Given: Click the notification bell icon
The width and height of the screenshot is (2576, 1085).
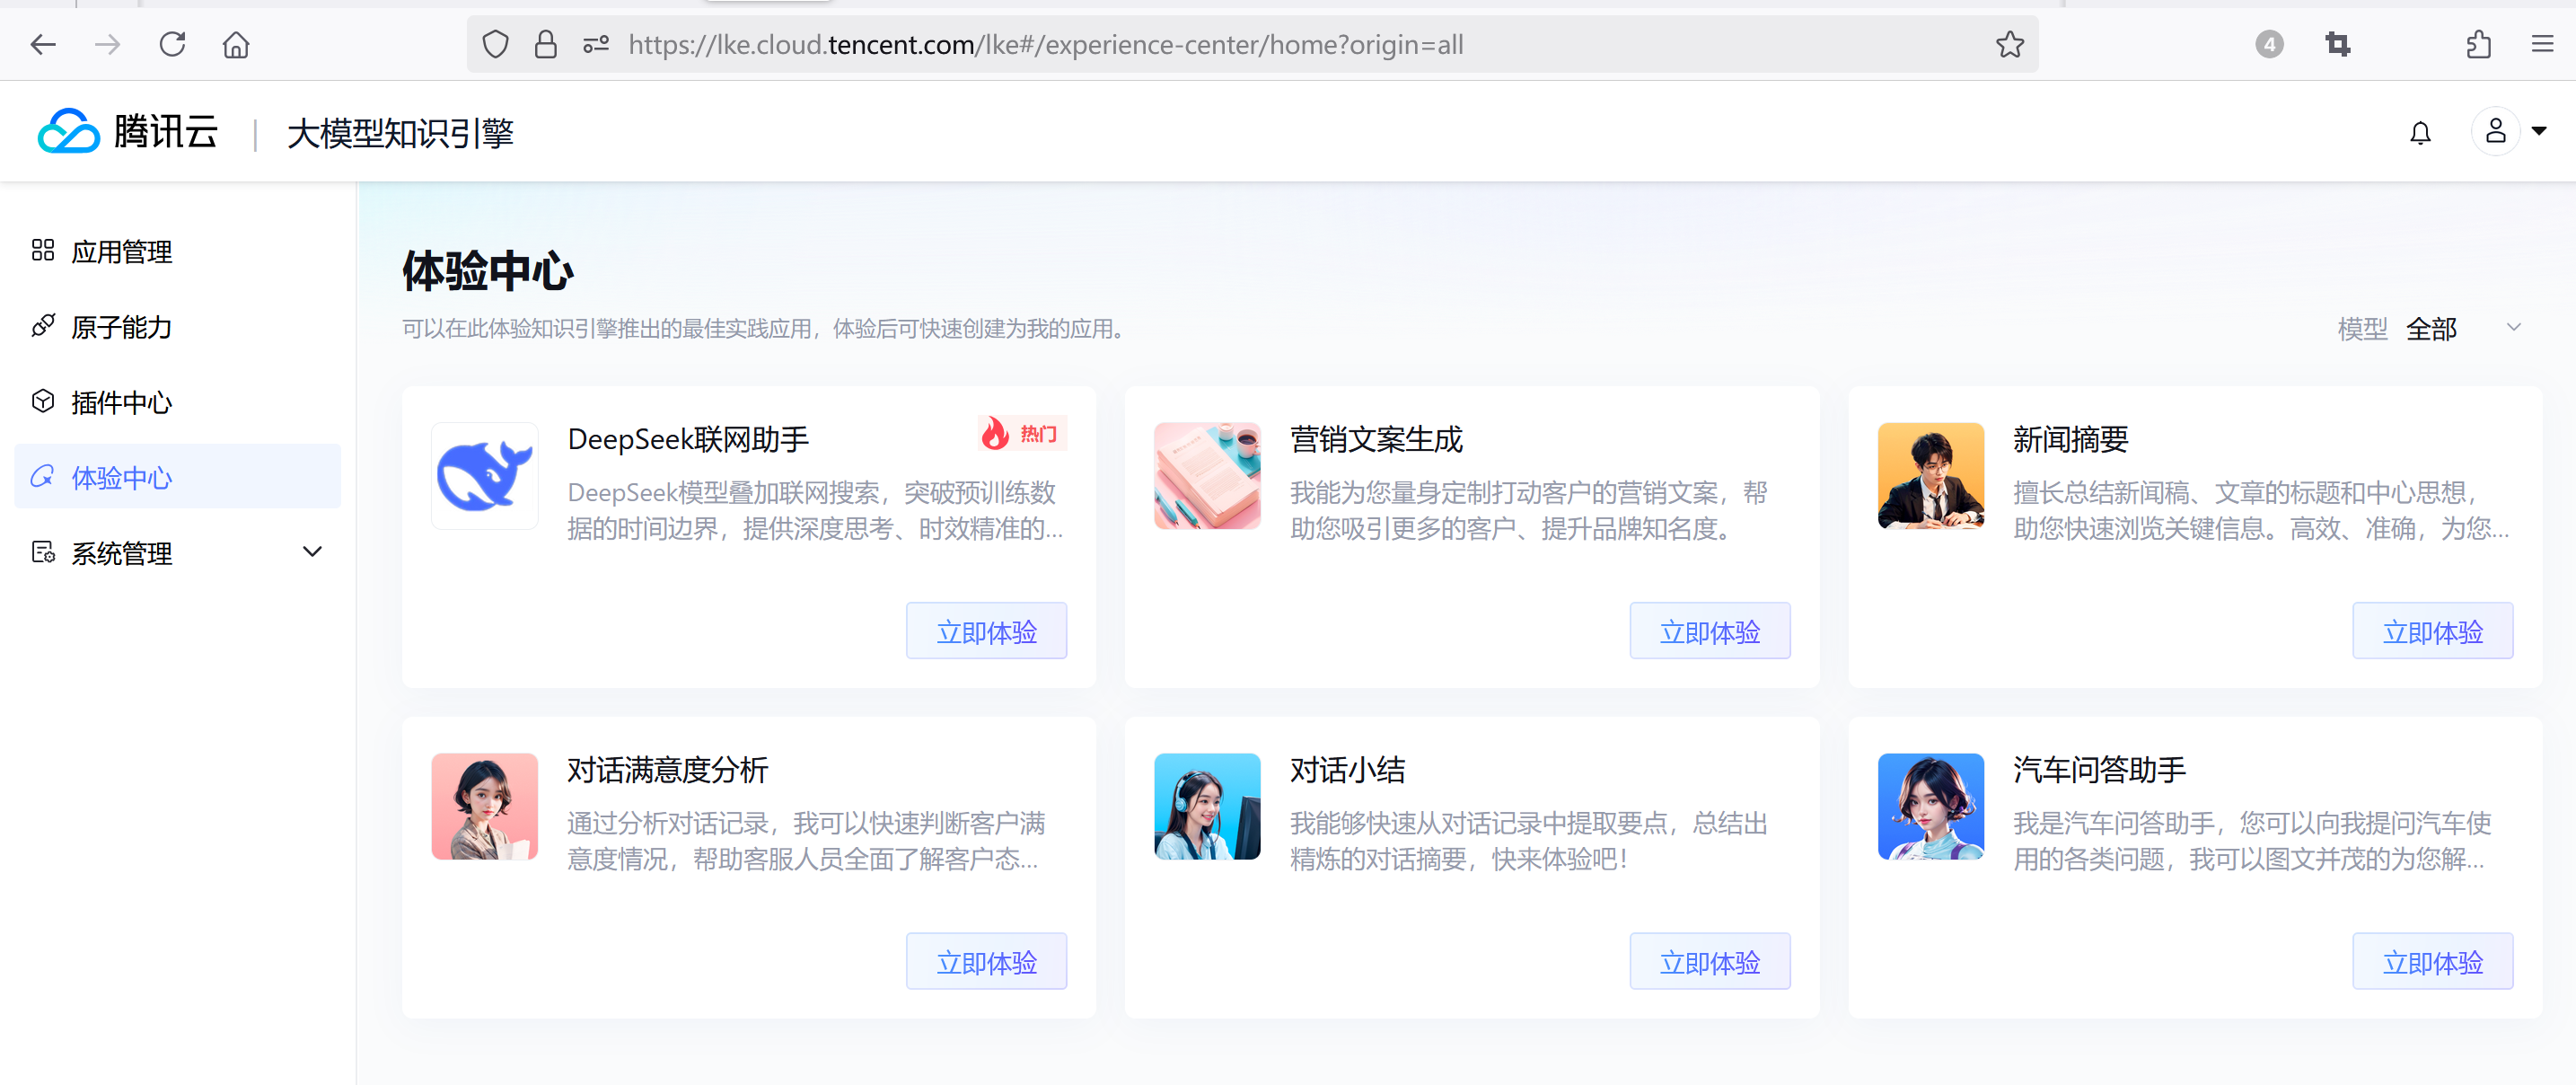Looking at the screenshot, I should tap(2419, 133).
